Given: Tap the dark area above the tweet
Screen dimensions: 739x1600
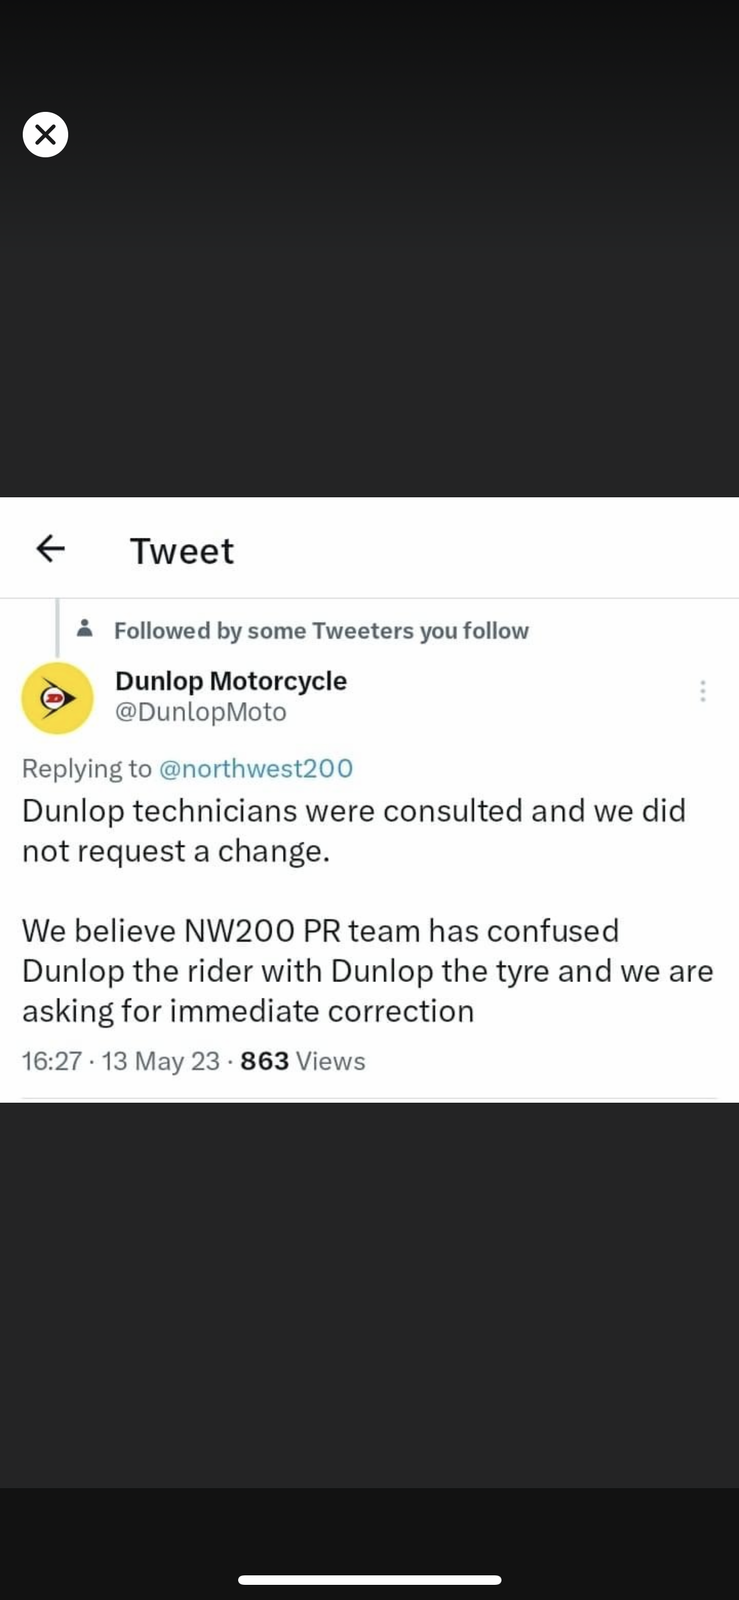Looking at the screenshot, I should [369, 320].
